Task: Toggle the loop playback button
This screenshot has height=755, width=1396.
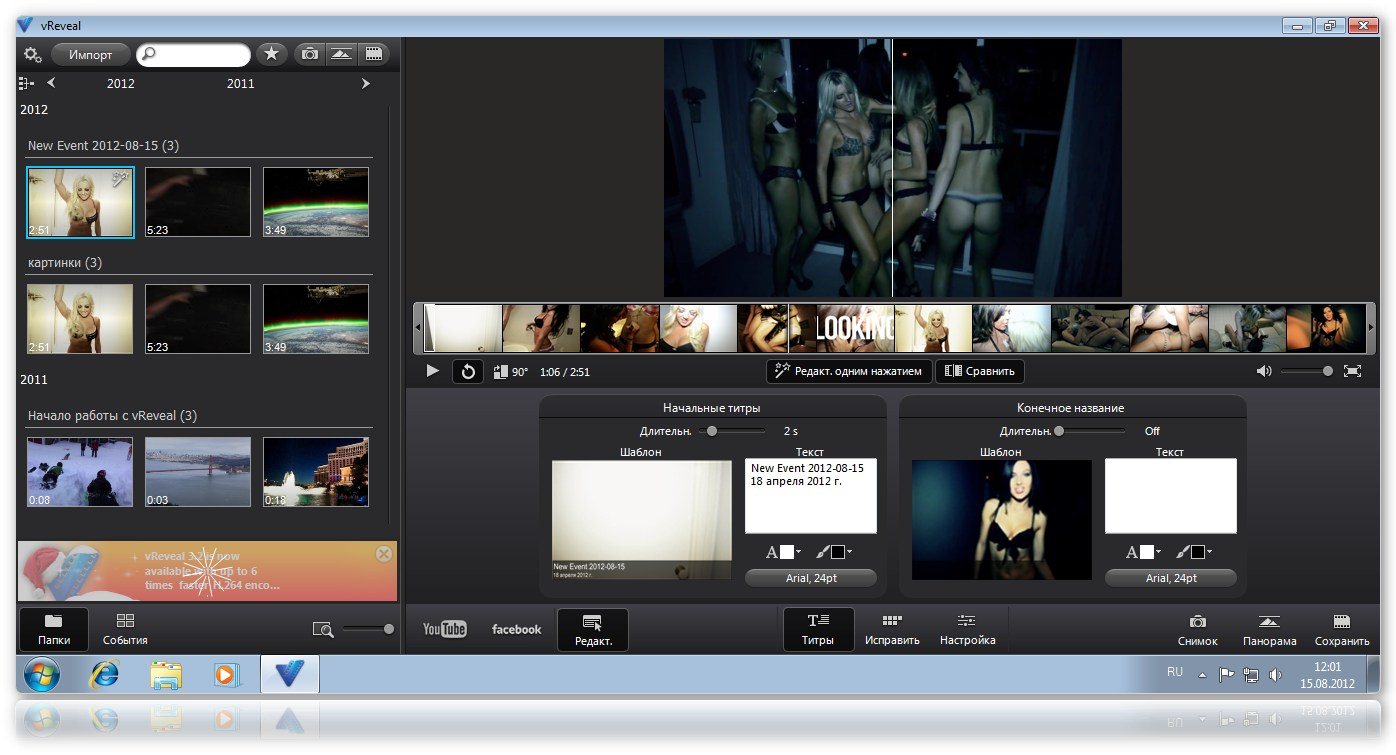Action: (467, 371)
